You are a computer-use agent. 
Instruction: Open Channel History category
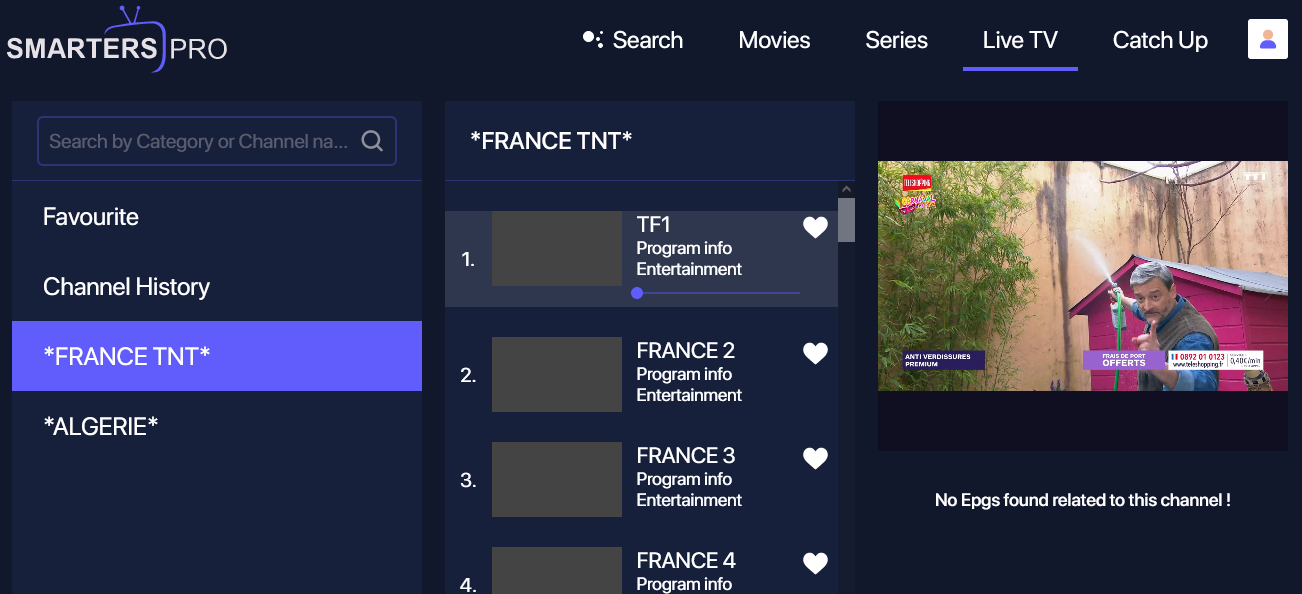[217, 286]
